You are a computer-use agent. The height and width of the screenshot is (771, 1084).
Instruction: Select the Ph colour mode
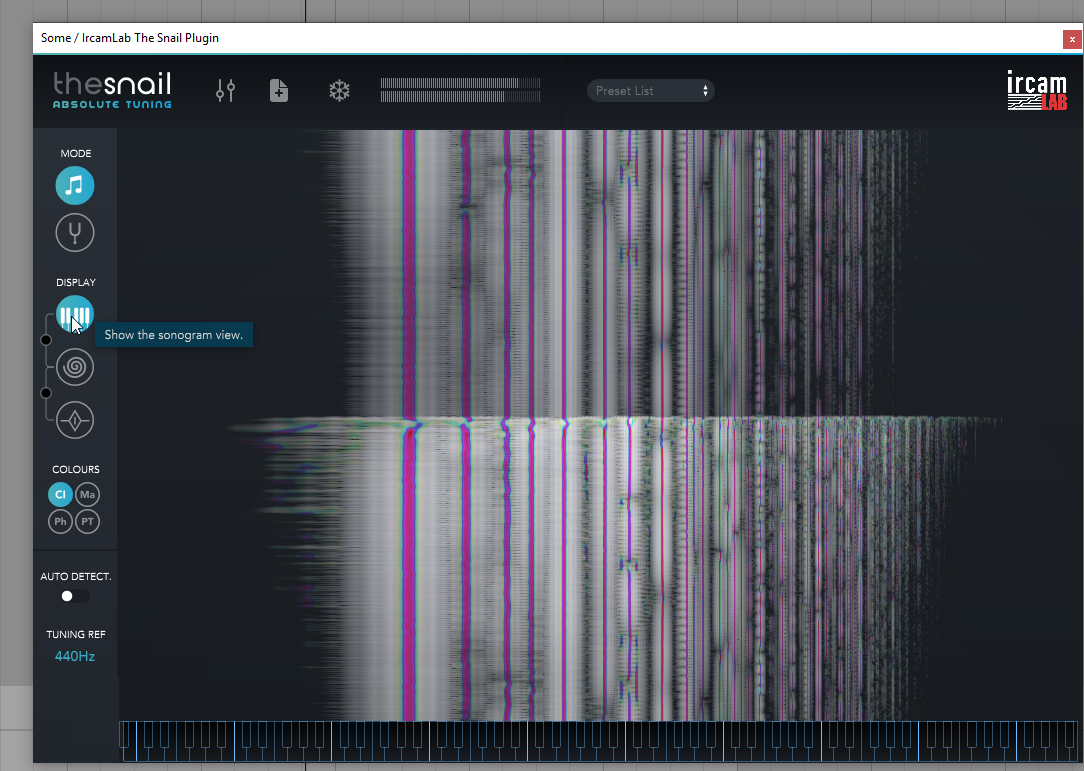[61, 521]
